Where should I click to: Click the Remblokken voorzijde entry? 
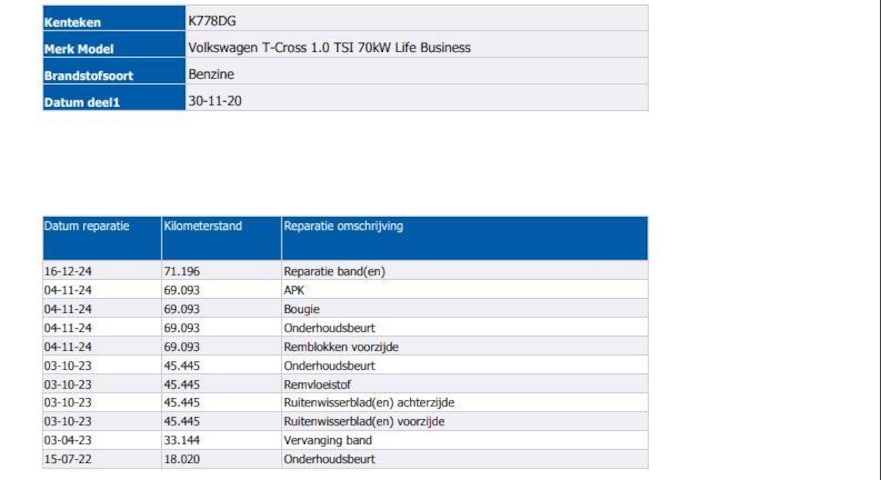[x=342, y=346]
